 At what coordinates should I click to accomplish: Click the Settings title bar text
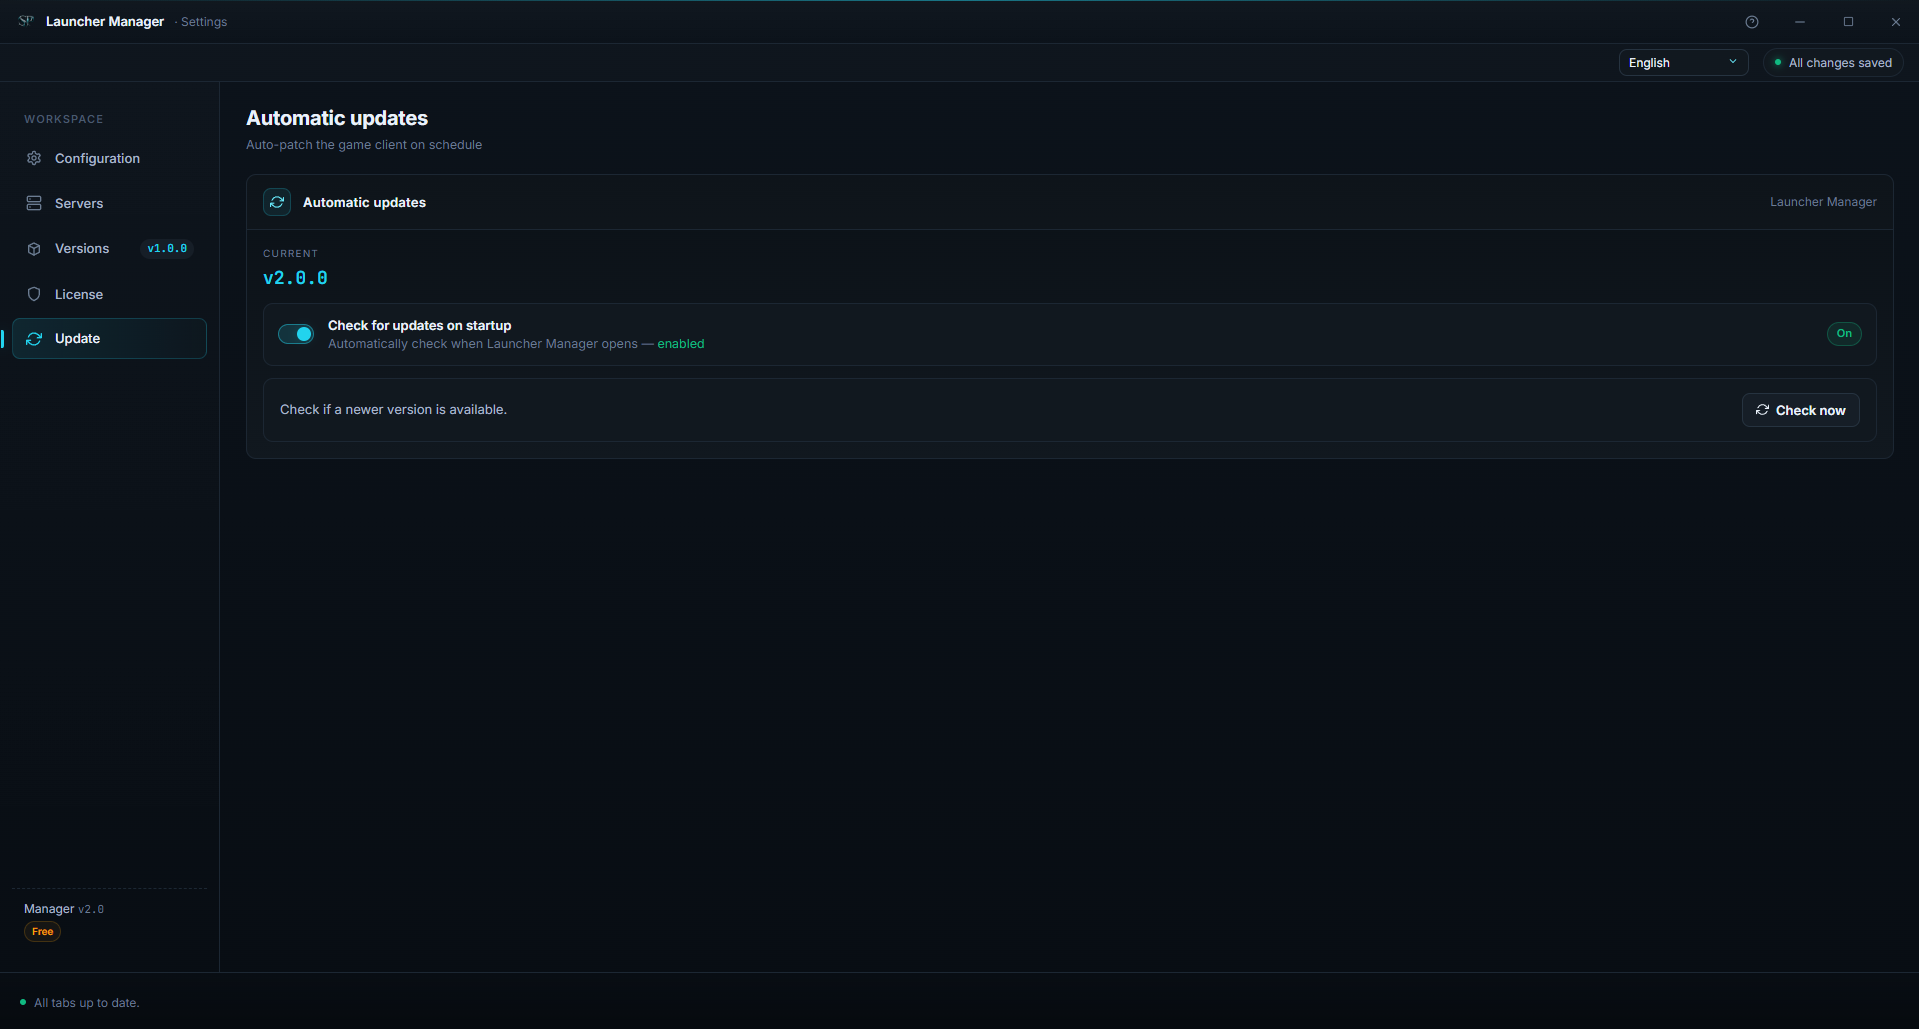tap(204, 22)
